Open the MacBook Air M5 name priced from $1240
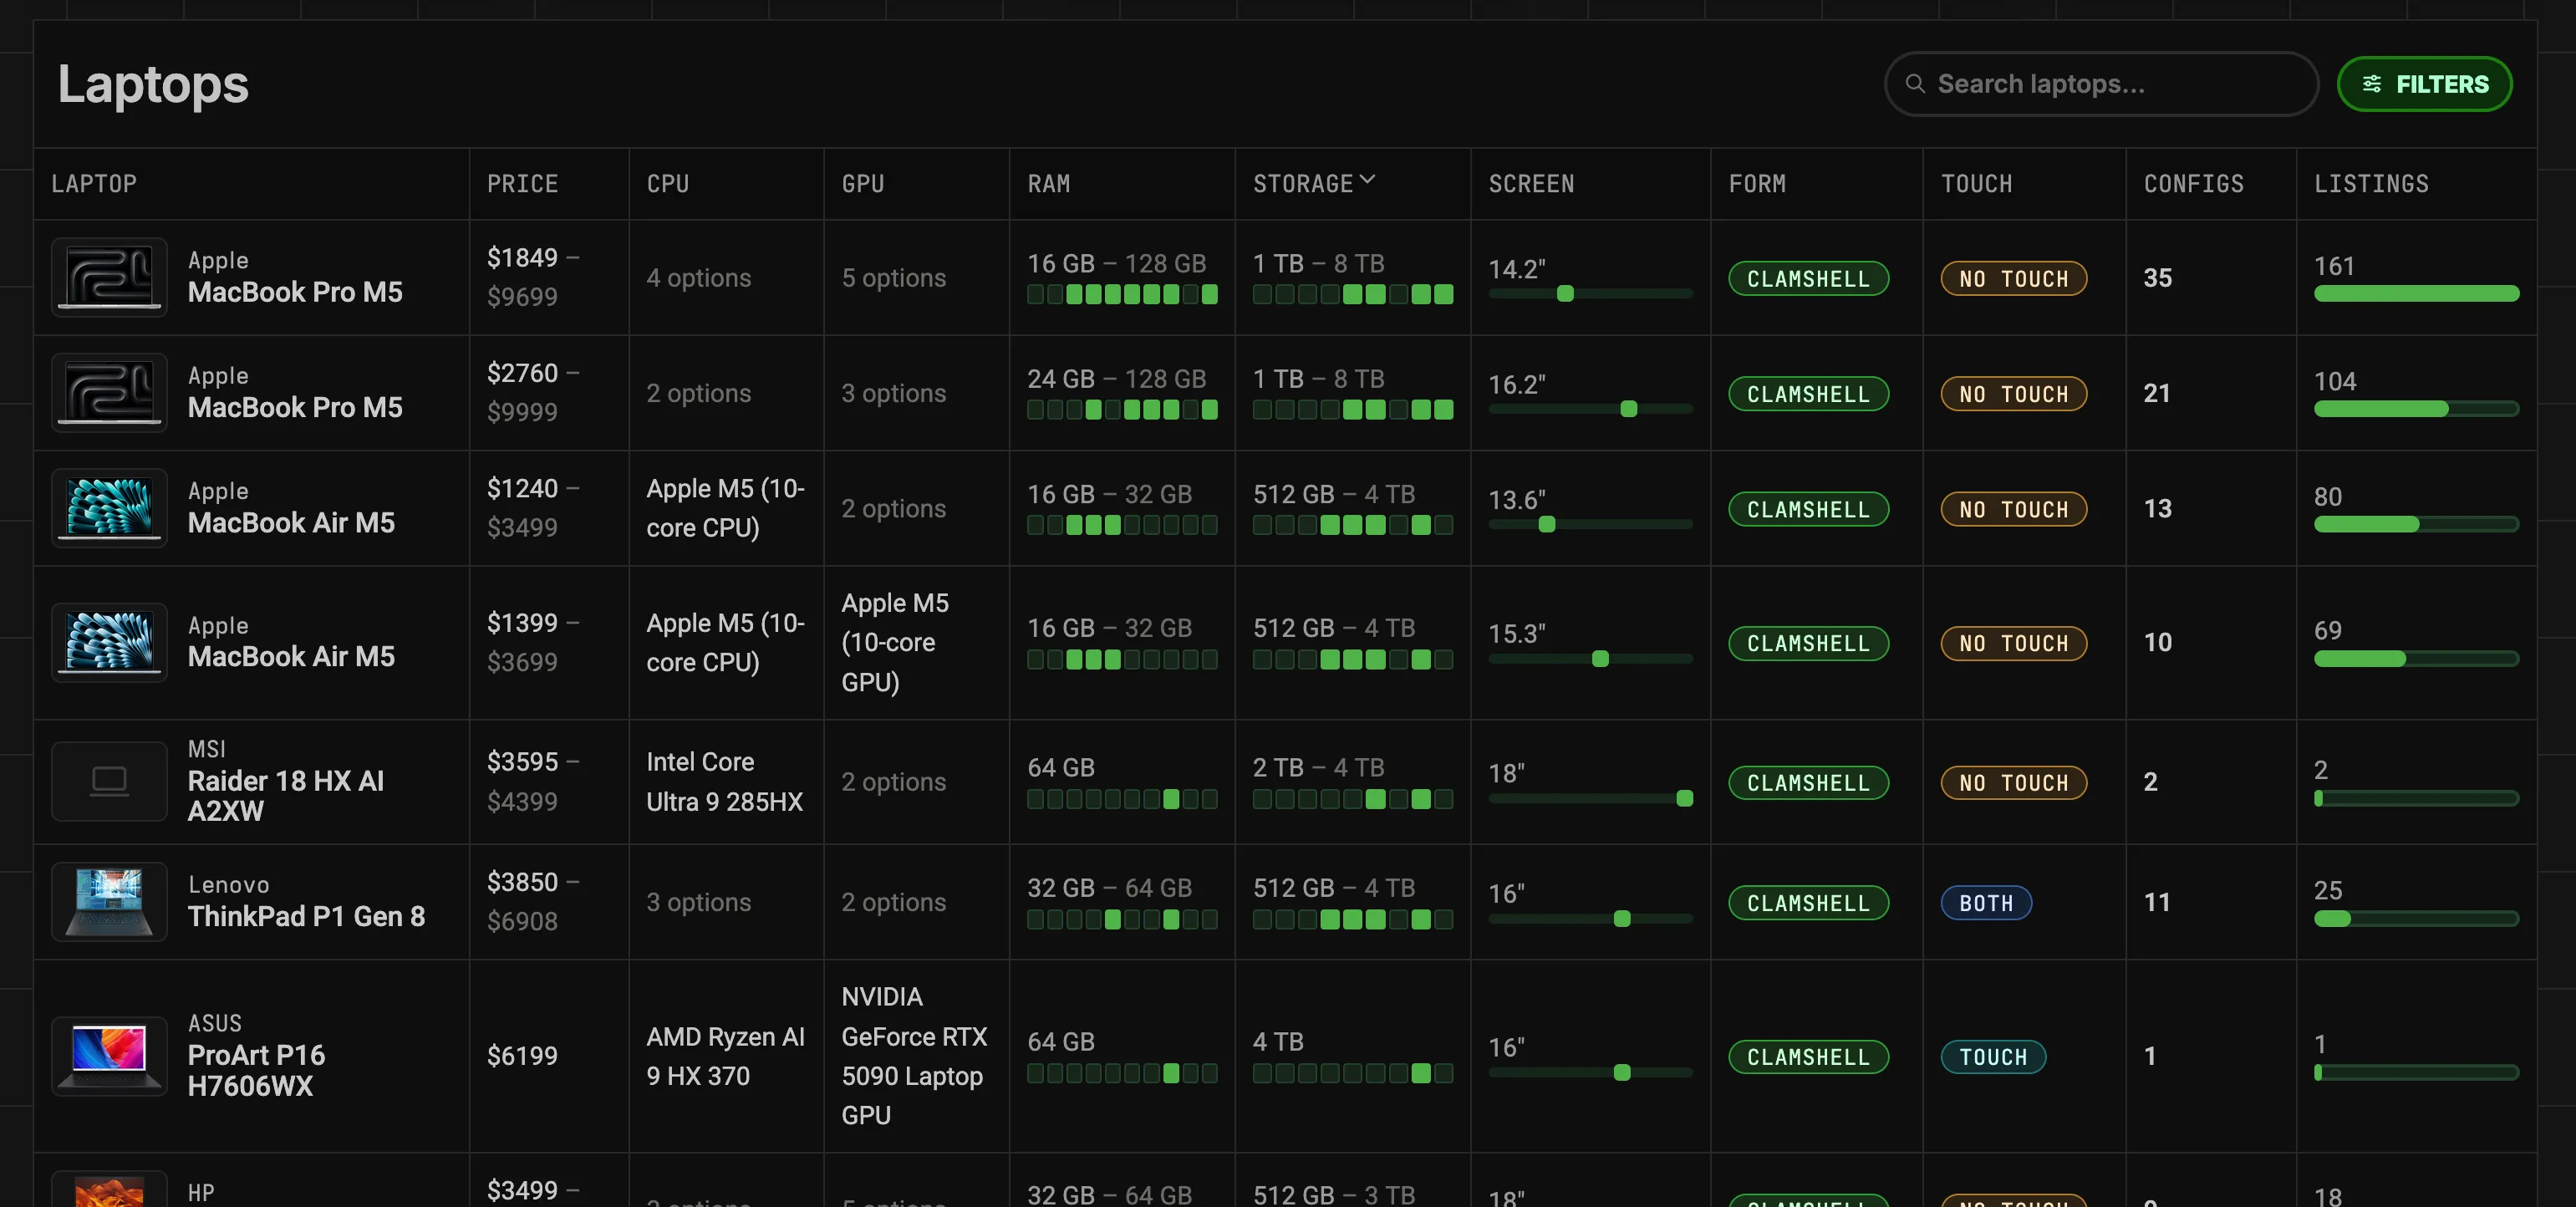The height and width of the screenshot is (1207, 2576). click(291, 523)
